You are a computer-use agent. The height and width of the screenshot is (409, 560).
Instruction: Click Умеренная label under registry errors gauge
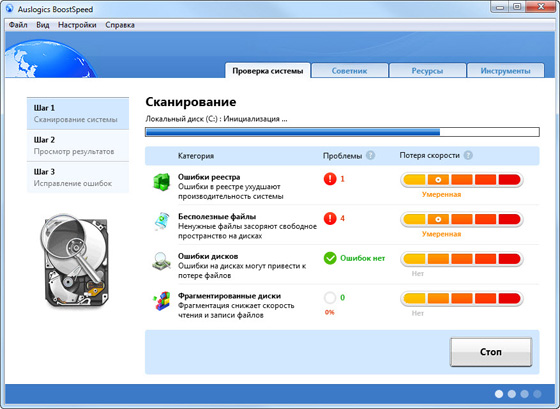[441, 194]
